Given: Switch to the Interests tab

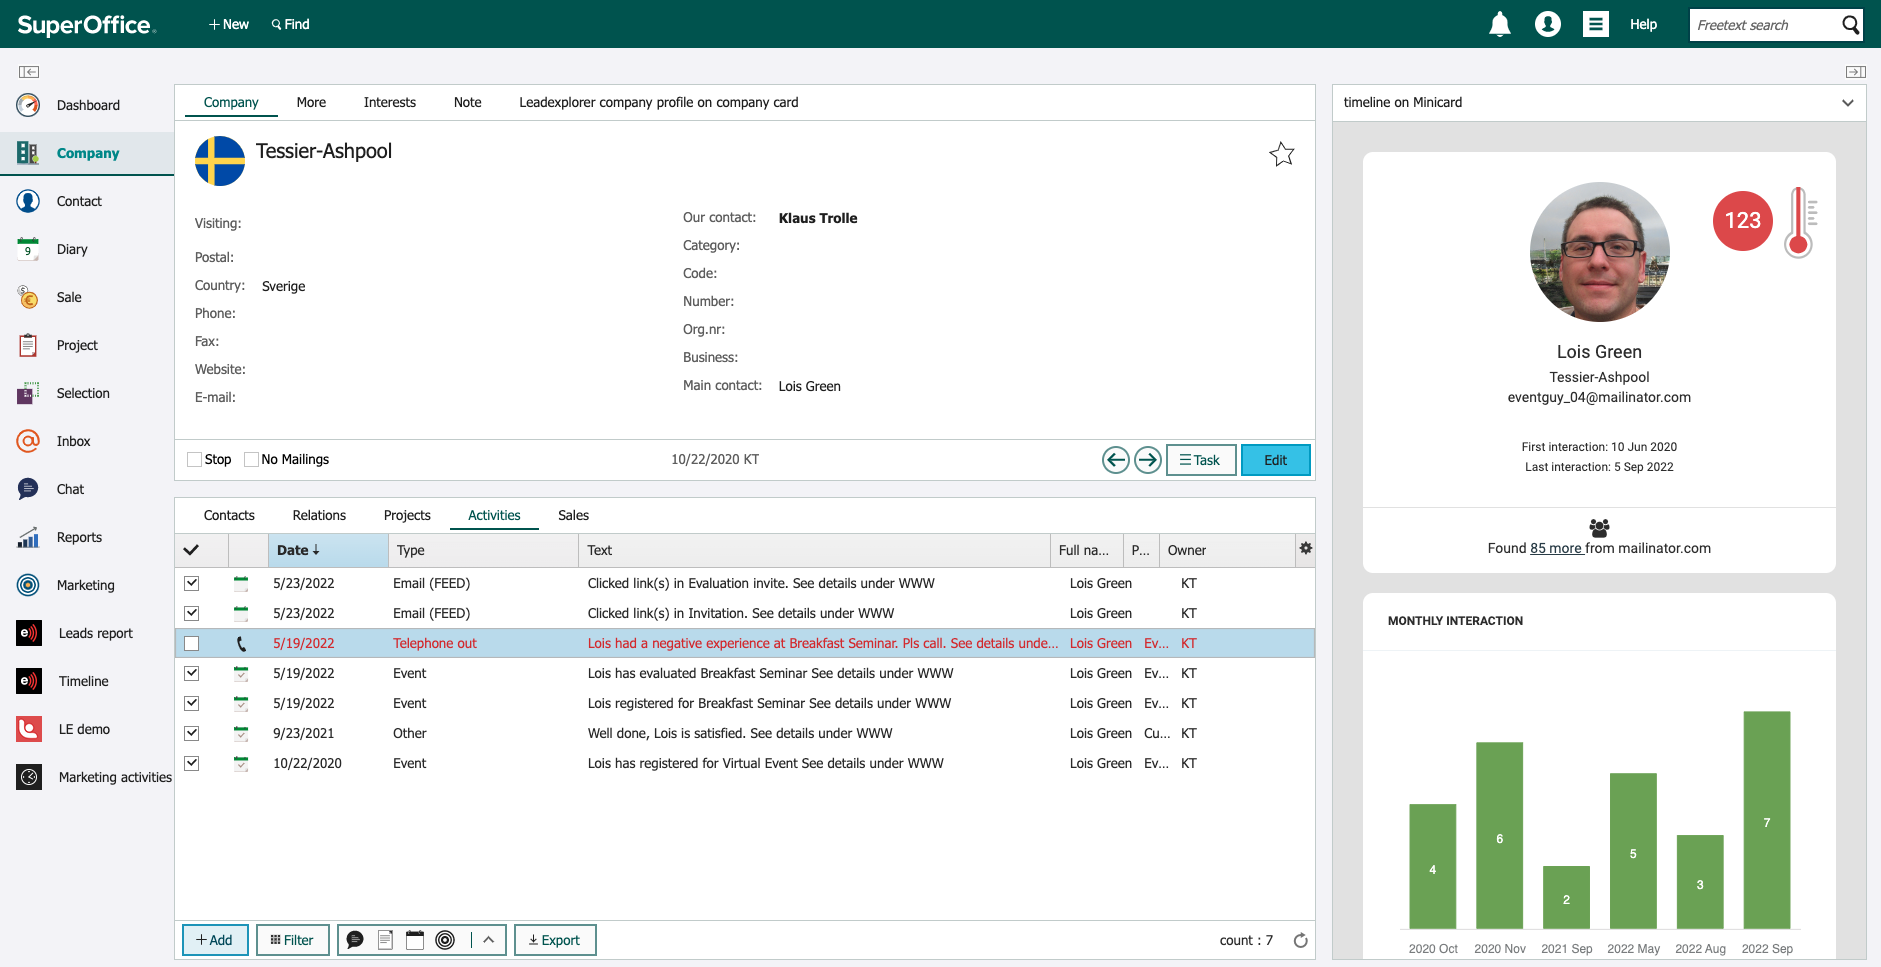Looking at the screenshot, I should pyautogui.click(x=389, y=102).
